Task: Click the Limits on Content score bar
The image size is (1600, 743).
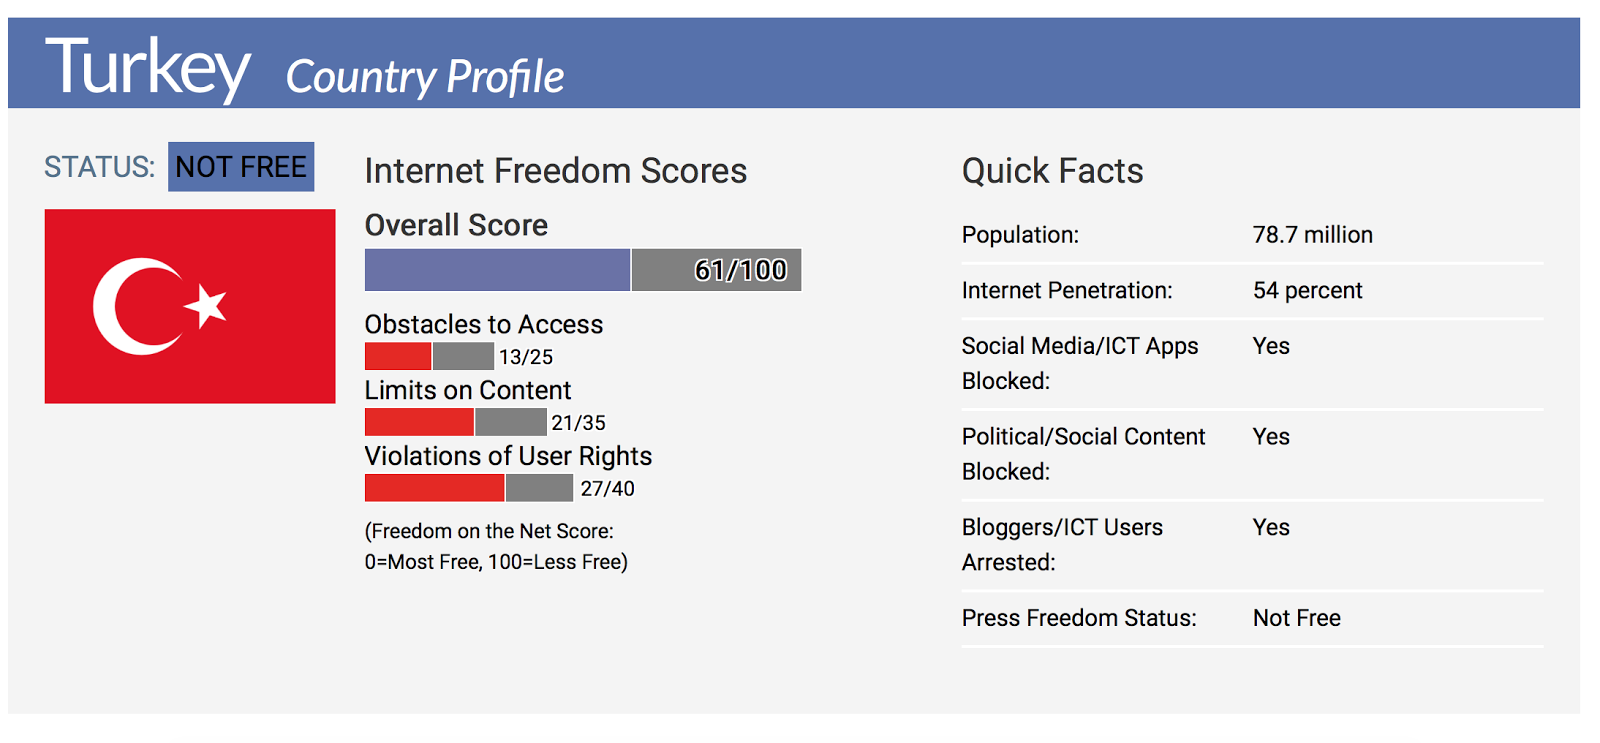Action: (x=455, y=422)
